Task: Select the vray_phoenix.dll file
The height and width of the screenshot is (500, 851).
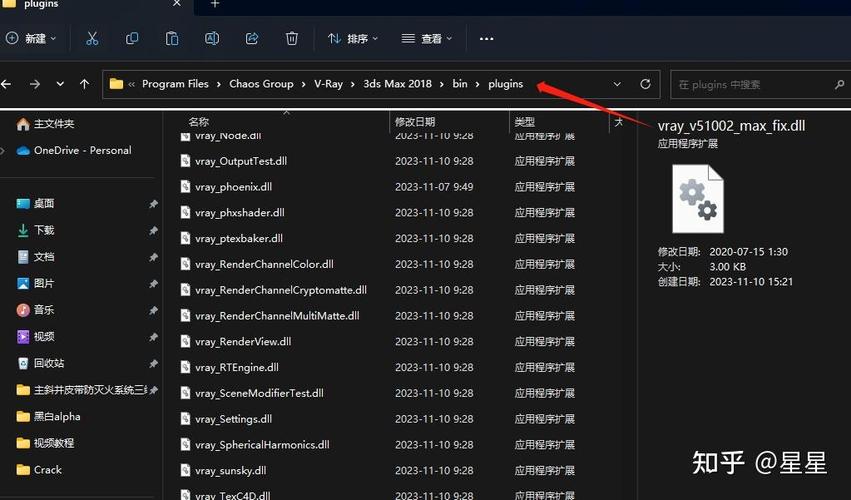Action: [x=233, y=187]
